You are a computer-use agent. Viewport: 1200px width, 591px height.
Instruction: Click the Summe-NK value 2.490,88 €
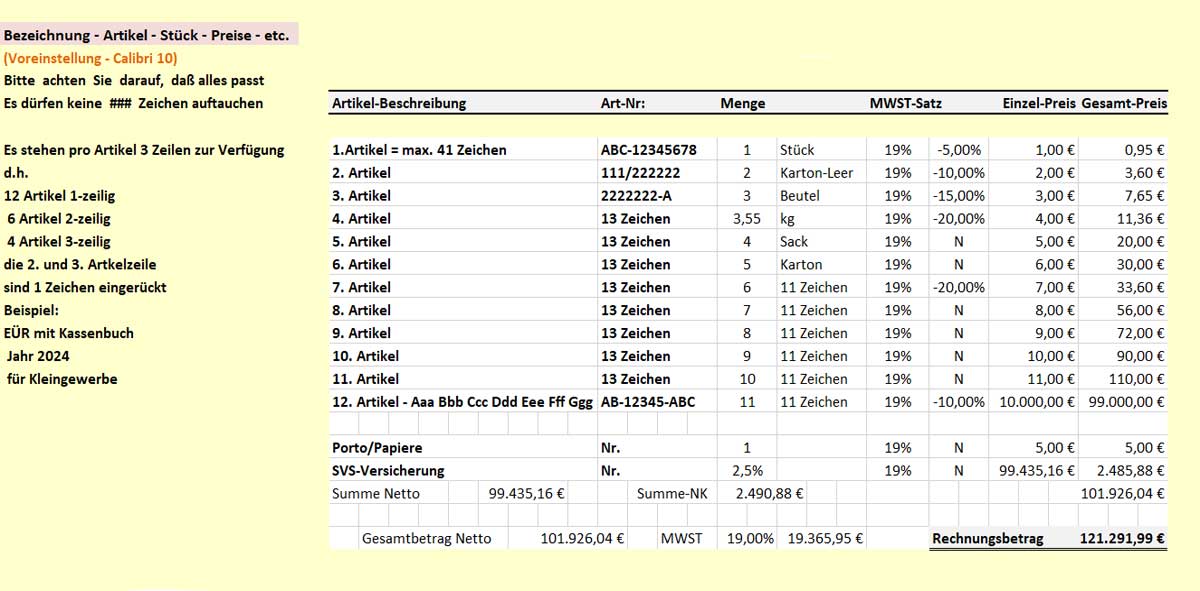coord(769,493)
